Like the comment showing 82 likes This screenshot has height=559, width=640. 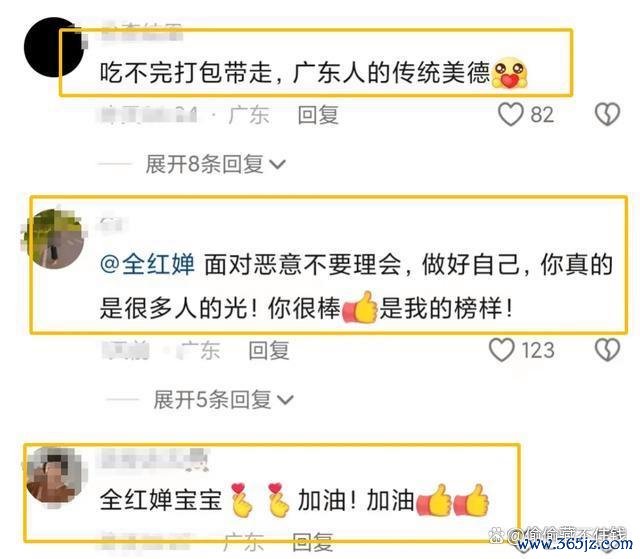click(x=511, y=114)
